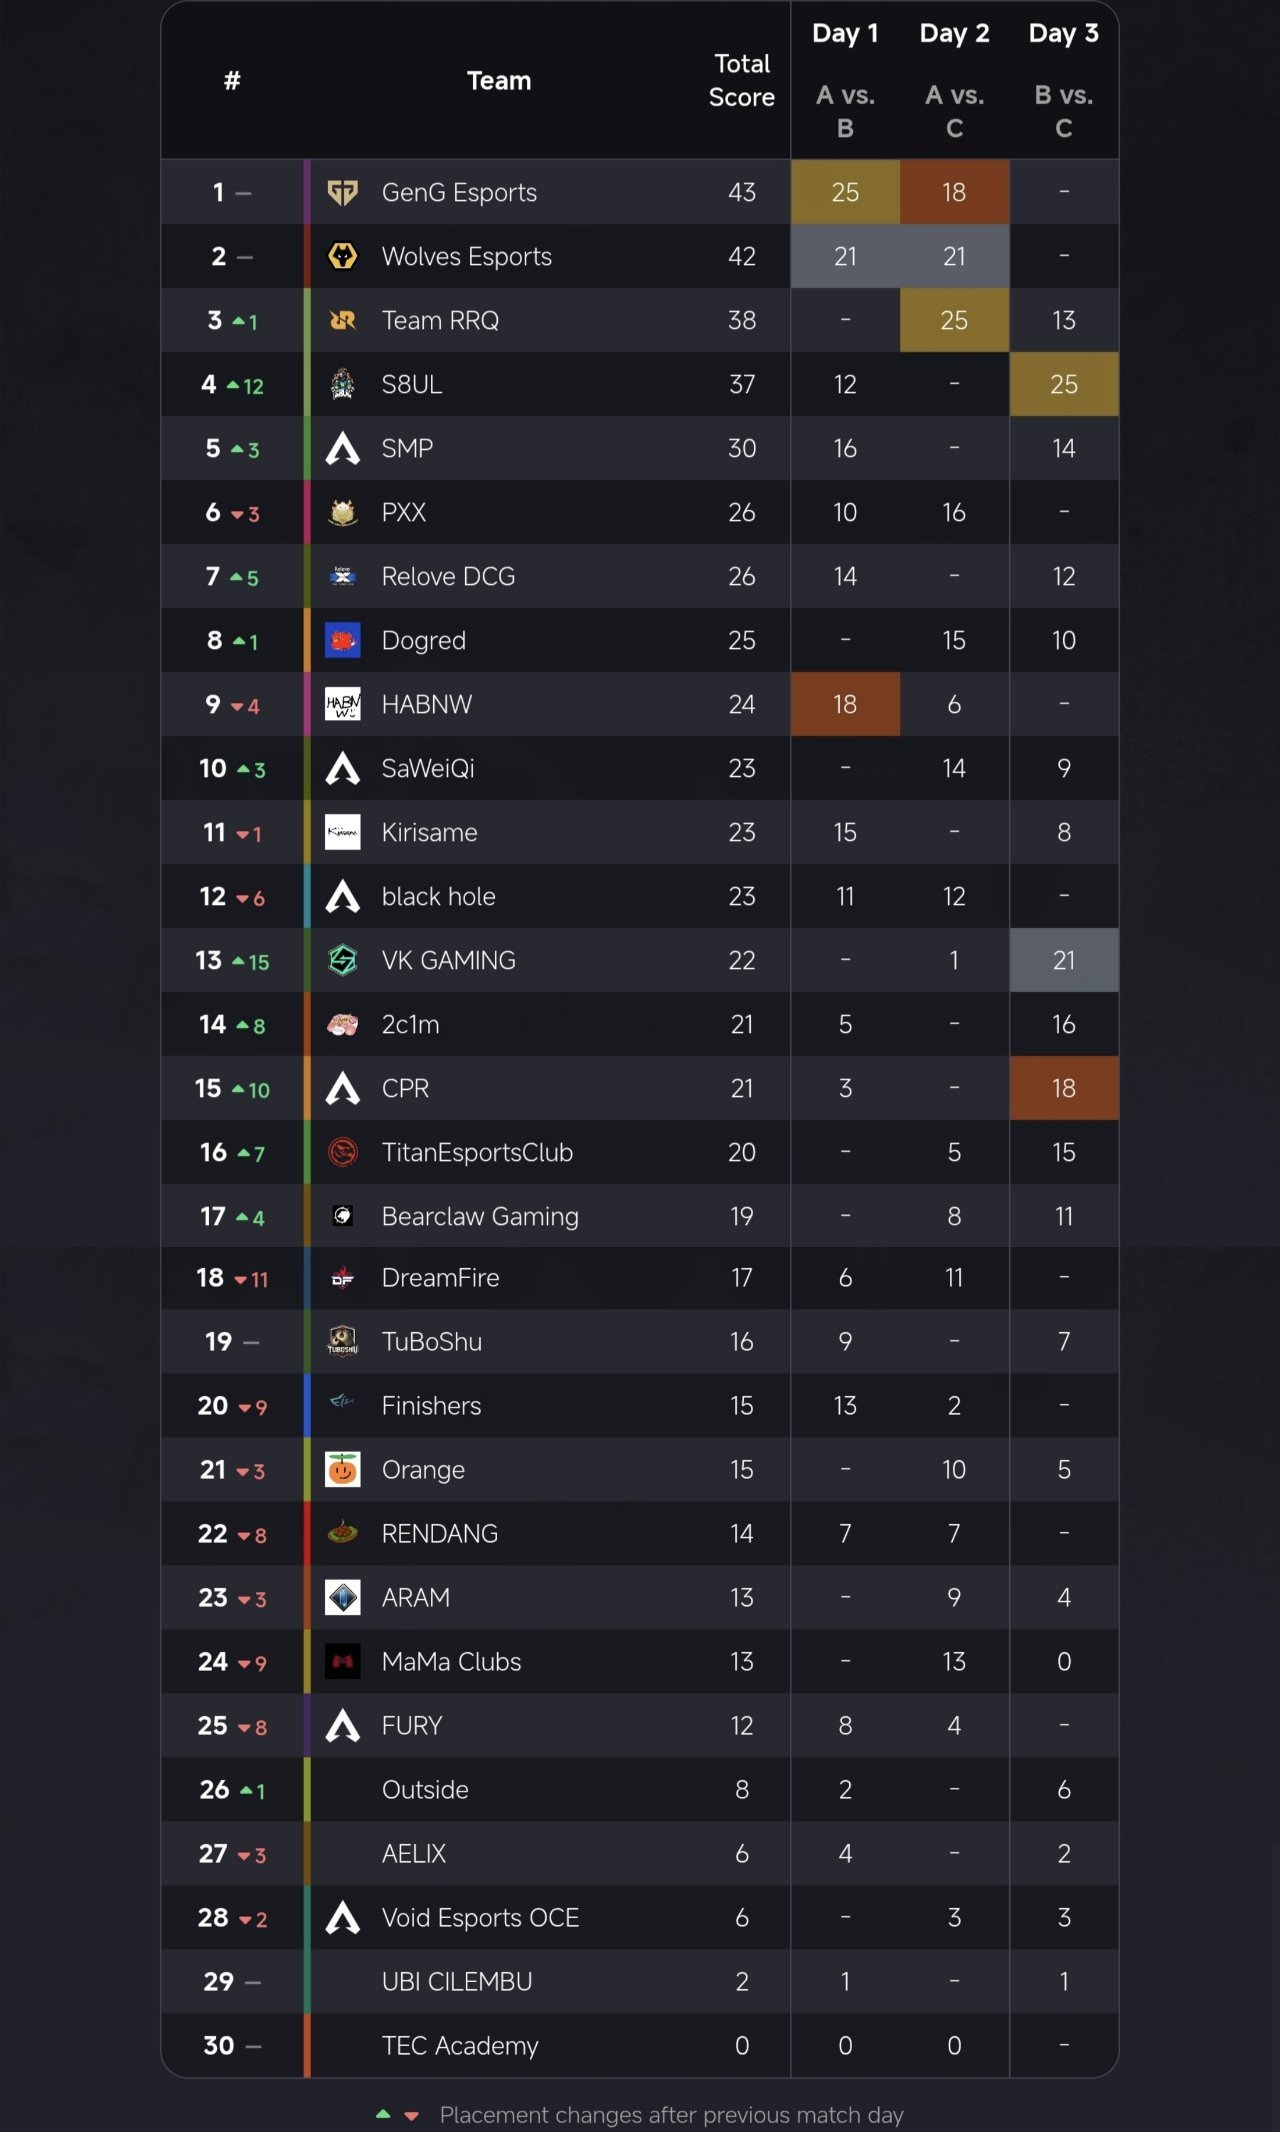Select the Team RRQ logo icon
This screenshot has height=2132, width=1280.
pyautogui.click(x=343, y=320)
